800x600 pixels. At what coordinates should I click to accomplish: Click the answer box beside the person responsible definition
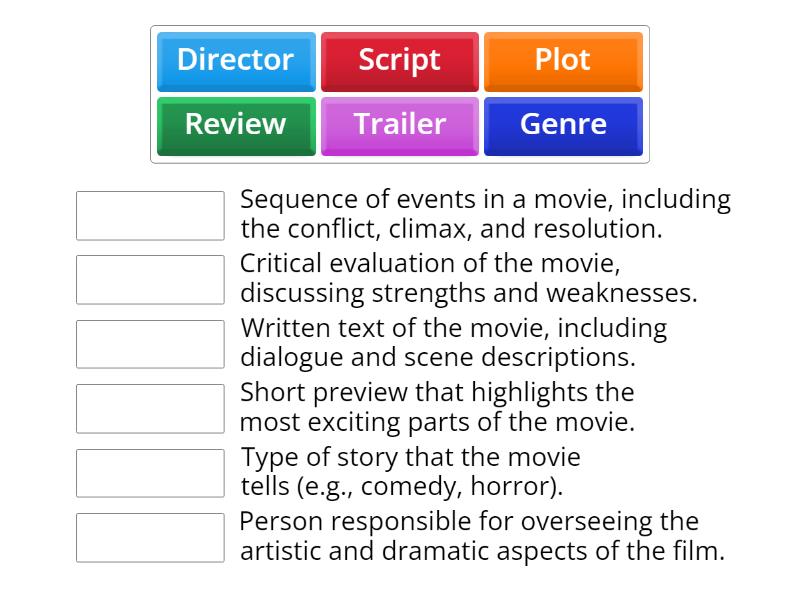(149, 537)
